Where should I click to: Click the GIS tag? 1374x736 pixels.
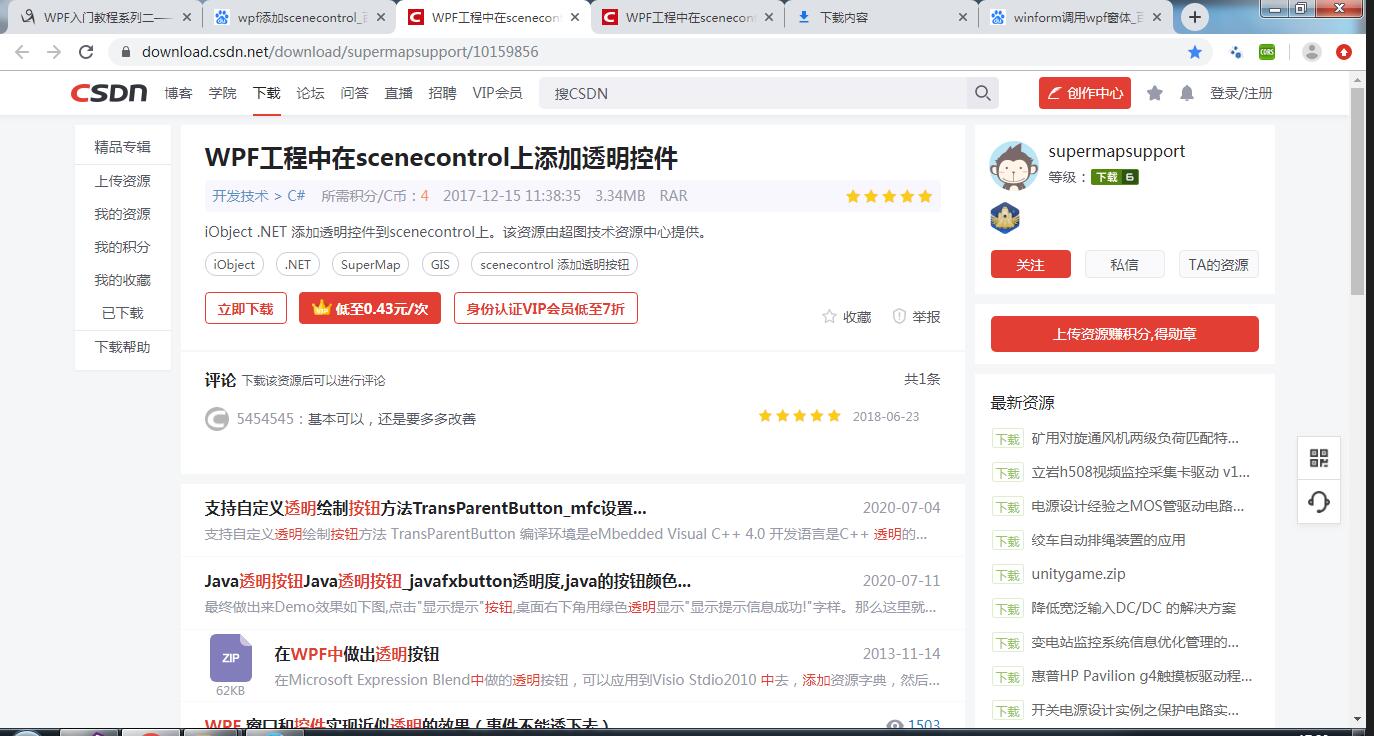[441, 264]
